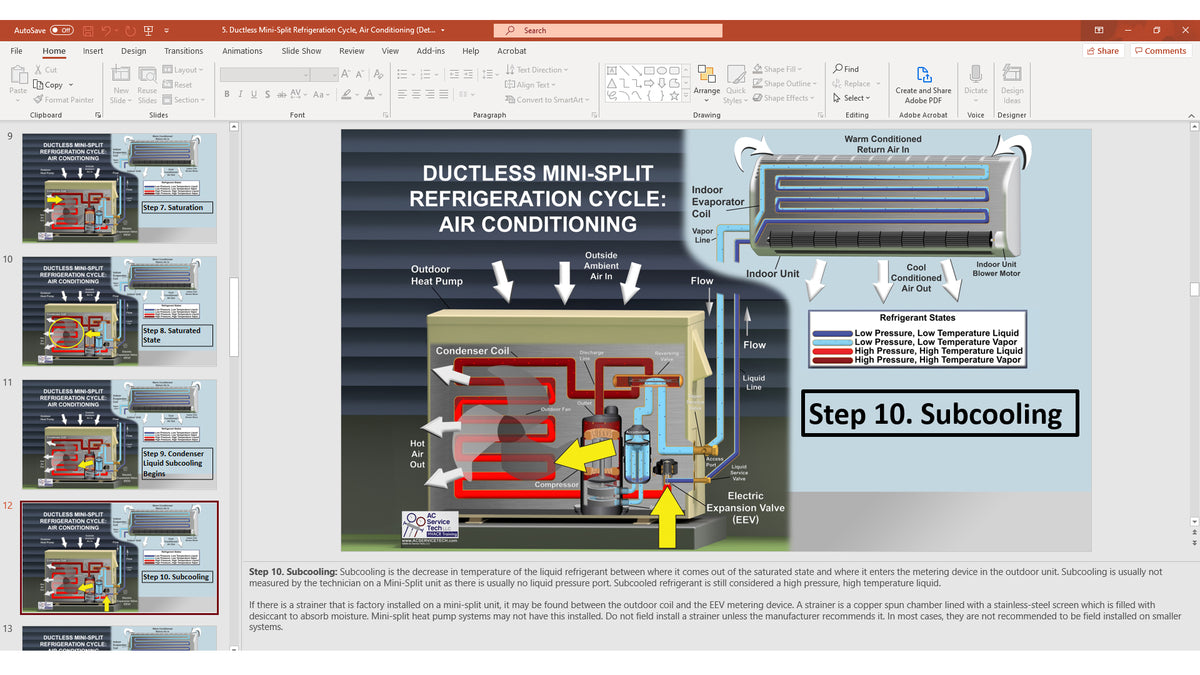This screenshot has width=1200, height=675.
Task: Increase font size with the larger A
Action: (346, 74)
